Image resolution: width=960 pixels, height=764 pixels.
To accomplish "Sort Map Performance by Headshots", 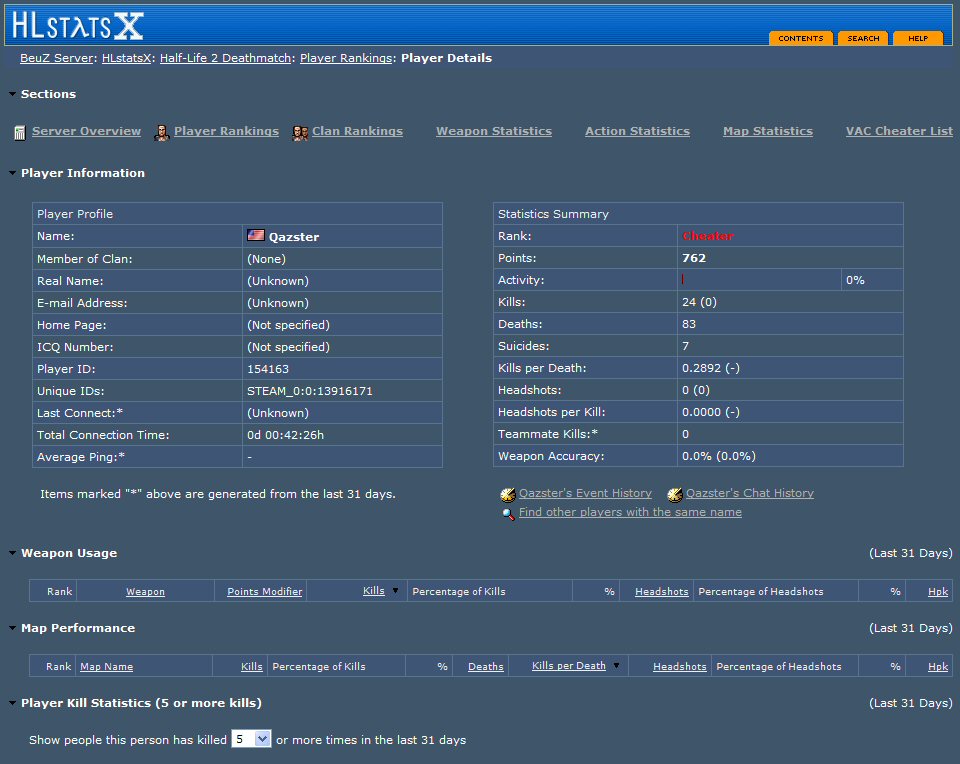I will pos(680,666).
